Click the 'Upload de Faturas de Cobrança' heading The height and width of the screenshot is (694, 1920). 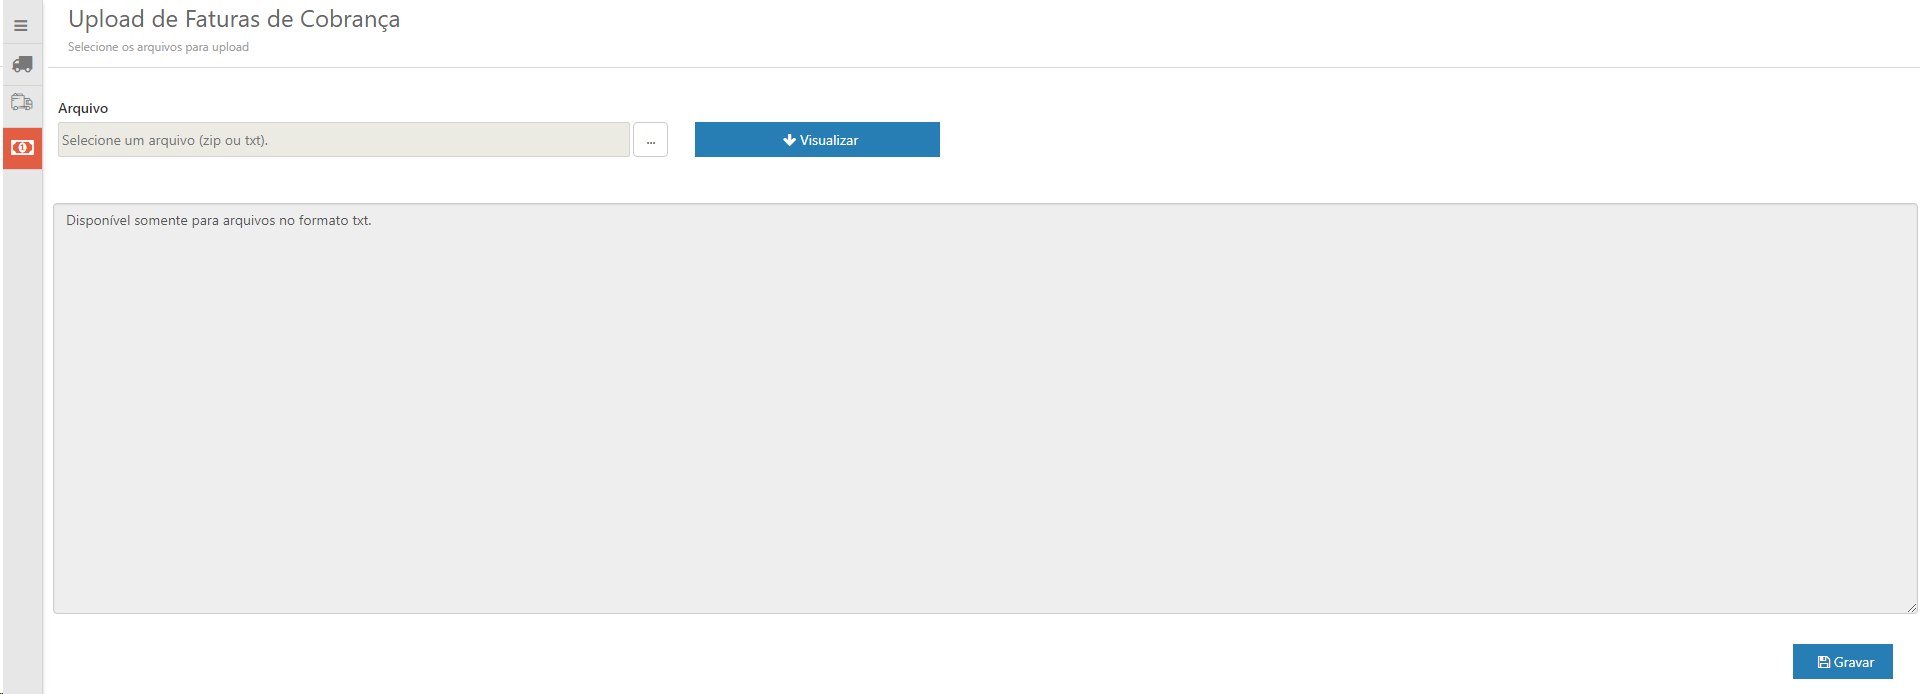(x=234, y=20)
